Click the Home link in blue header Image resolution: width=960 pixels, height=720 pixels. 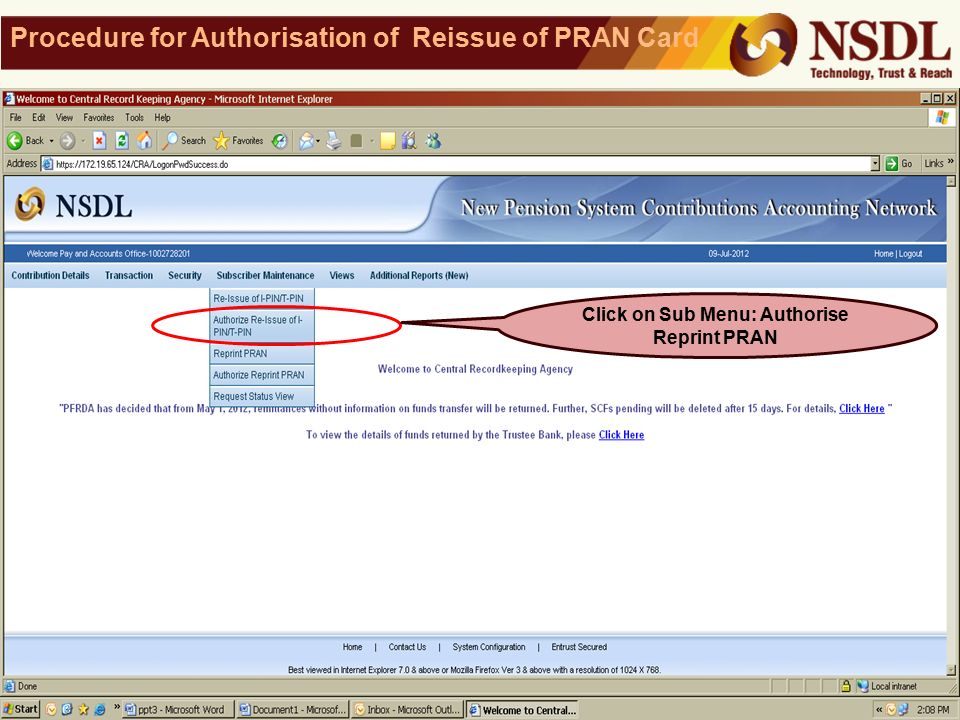(883, 253)
